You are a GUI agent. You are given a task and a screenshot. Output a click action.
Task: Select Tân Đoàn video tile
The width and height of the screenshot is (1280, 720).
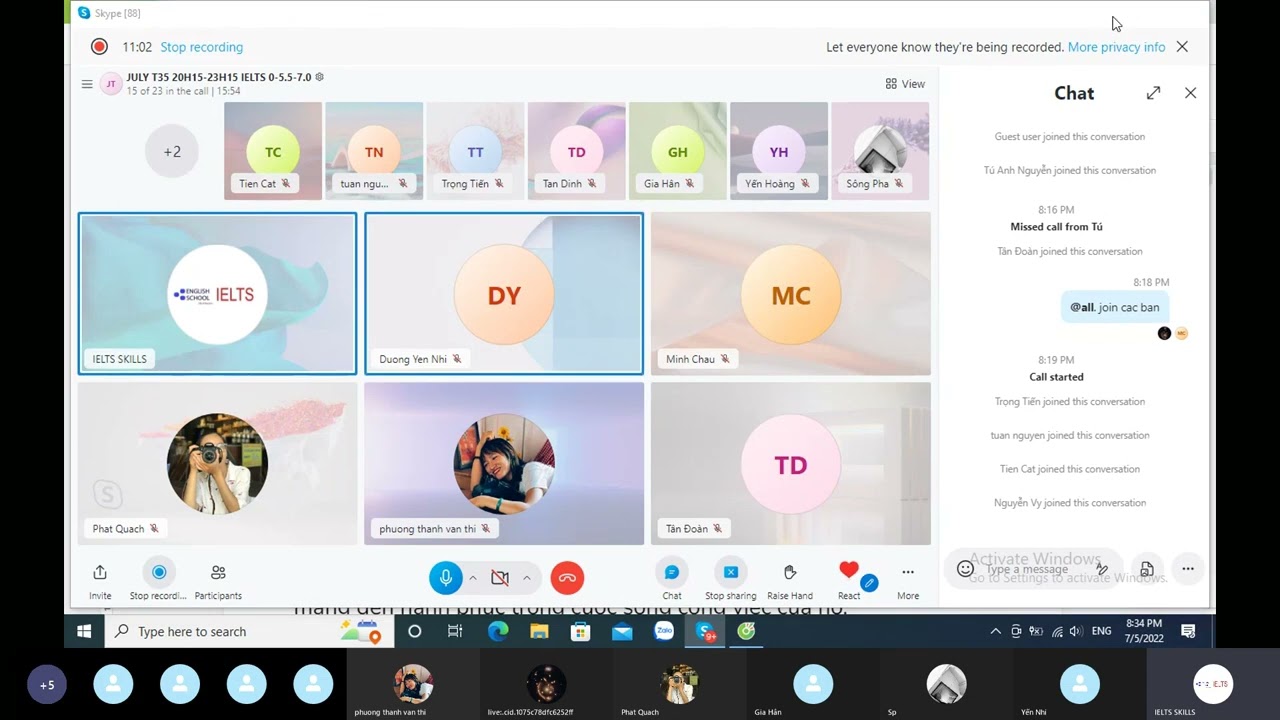click(791, 463)
